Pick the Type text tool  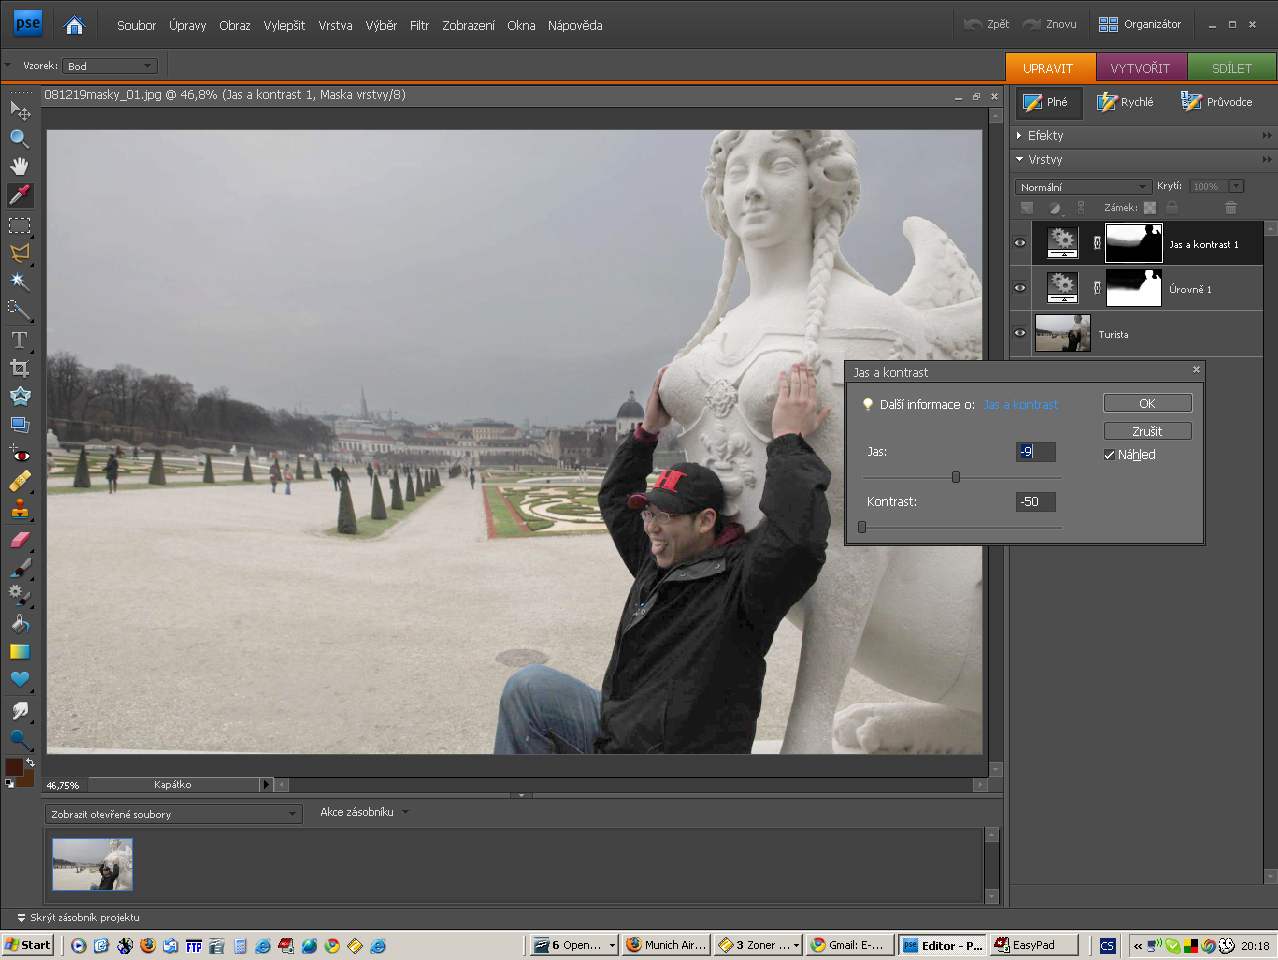click(19, 340)
